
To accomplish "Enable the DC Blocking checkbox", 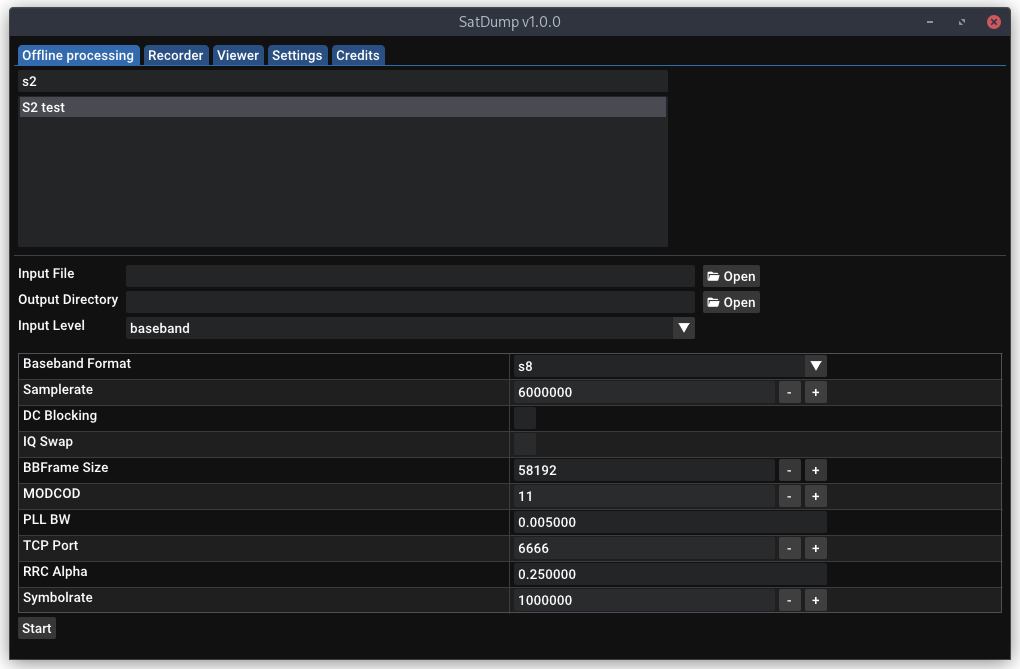I will pos(525,418).
